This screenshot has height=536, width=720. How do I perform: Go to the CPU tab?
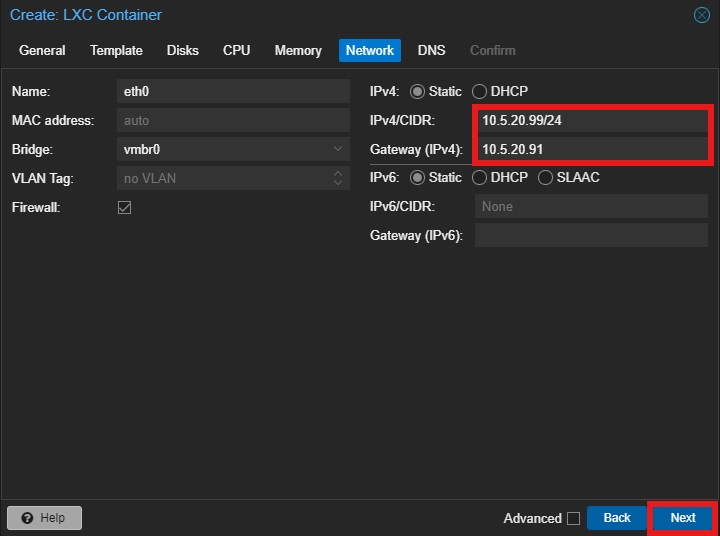pos(237,50)
